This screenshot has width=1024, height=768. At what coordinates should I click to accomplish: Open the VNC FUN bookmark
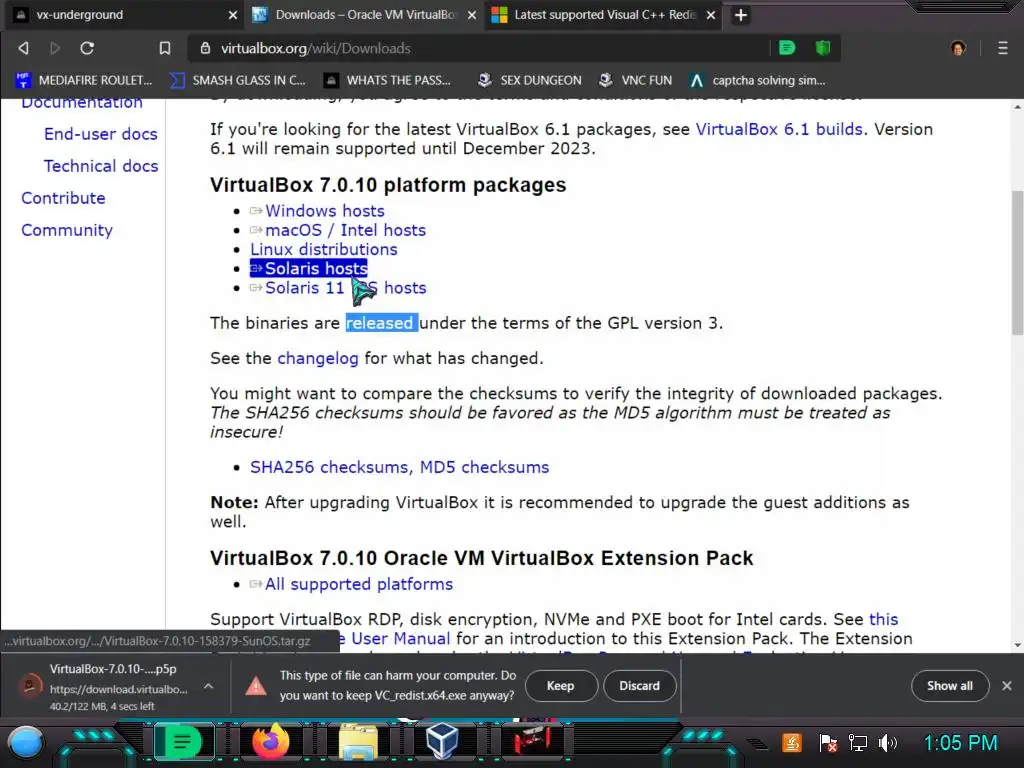[x=635, y=80]
